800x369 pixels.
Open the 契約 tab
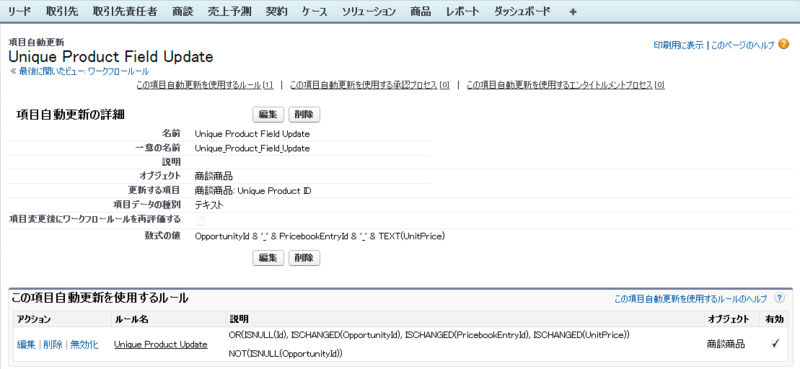(x=276, y=11)
